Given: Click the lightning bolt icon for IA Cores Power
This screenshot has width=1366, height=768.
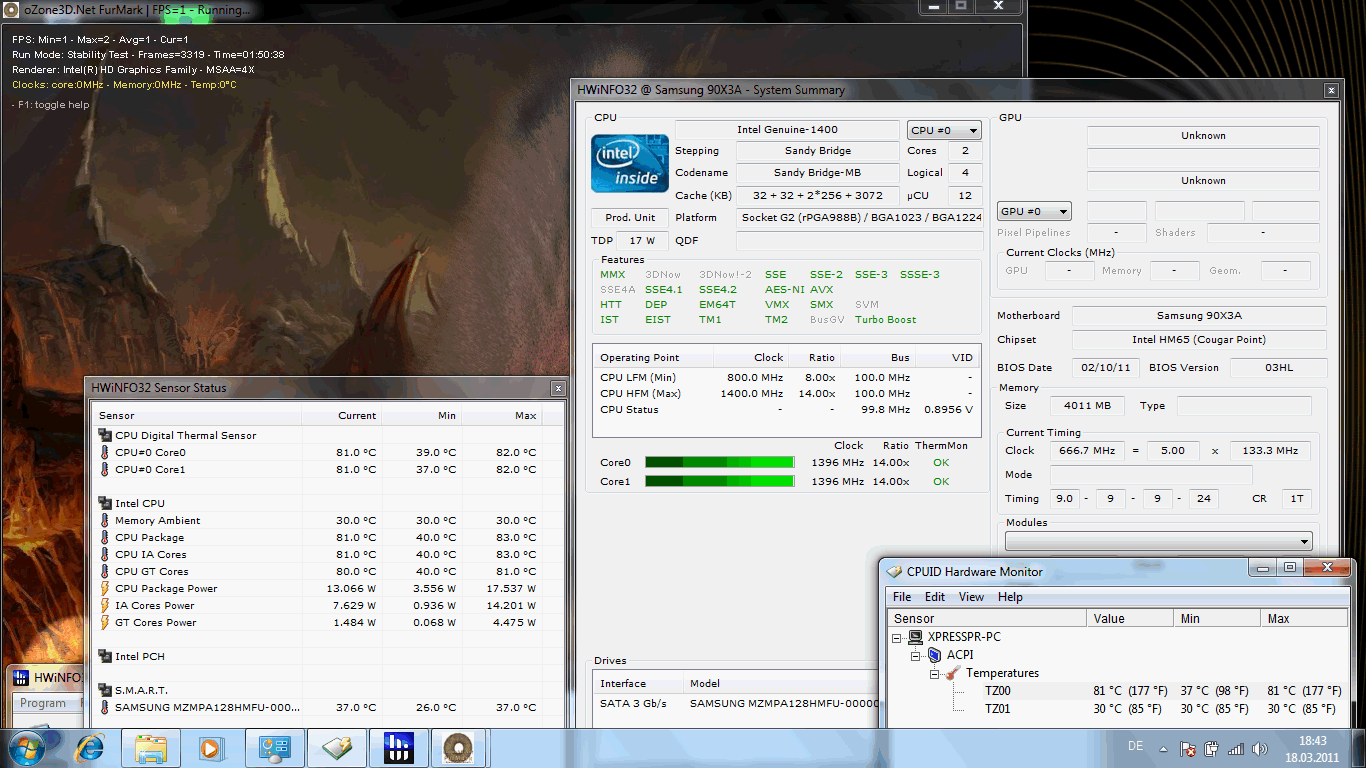Looking at the screenshot, I should [x=105, y=605].
